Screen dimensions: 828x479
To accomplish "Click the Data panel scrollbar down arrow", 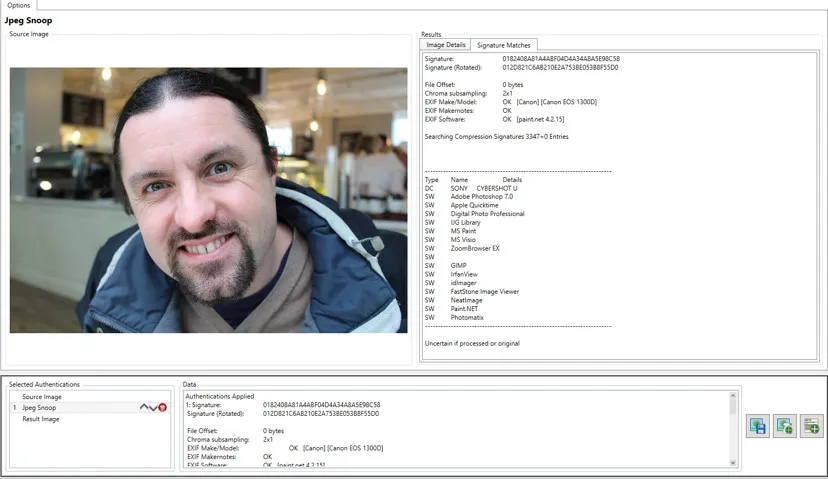I will coord(732,463).
